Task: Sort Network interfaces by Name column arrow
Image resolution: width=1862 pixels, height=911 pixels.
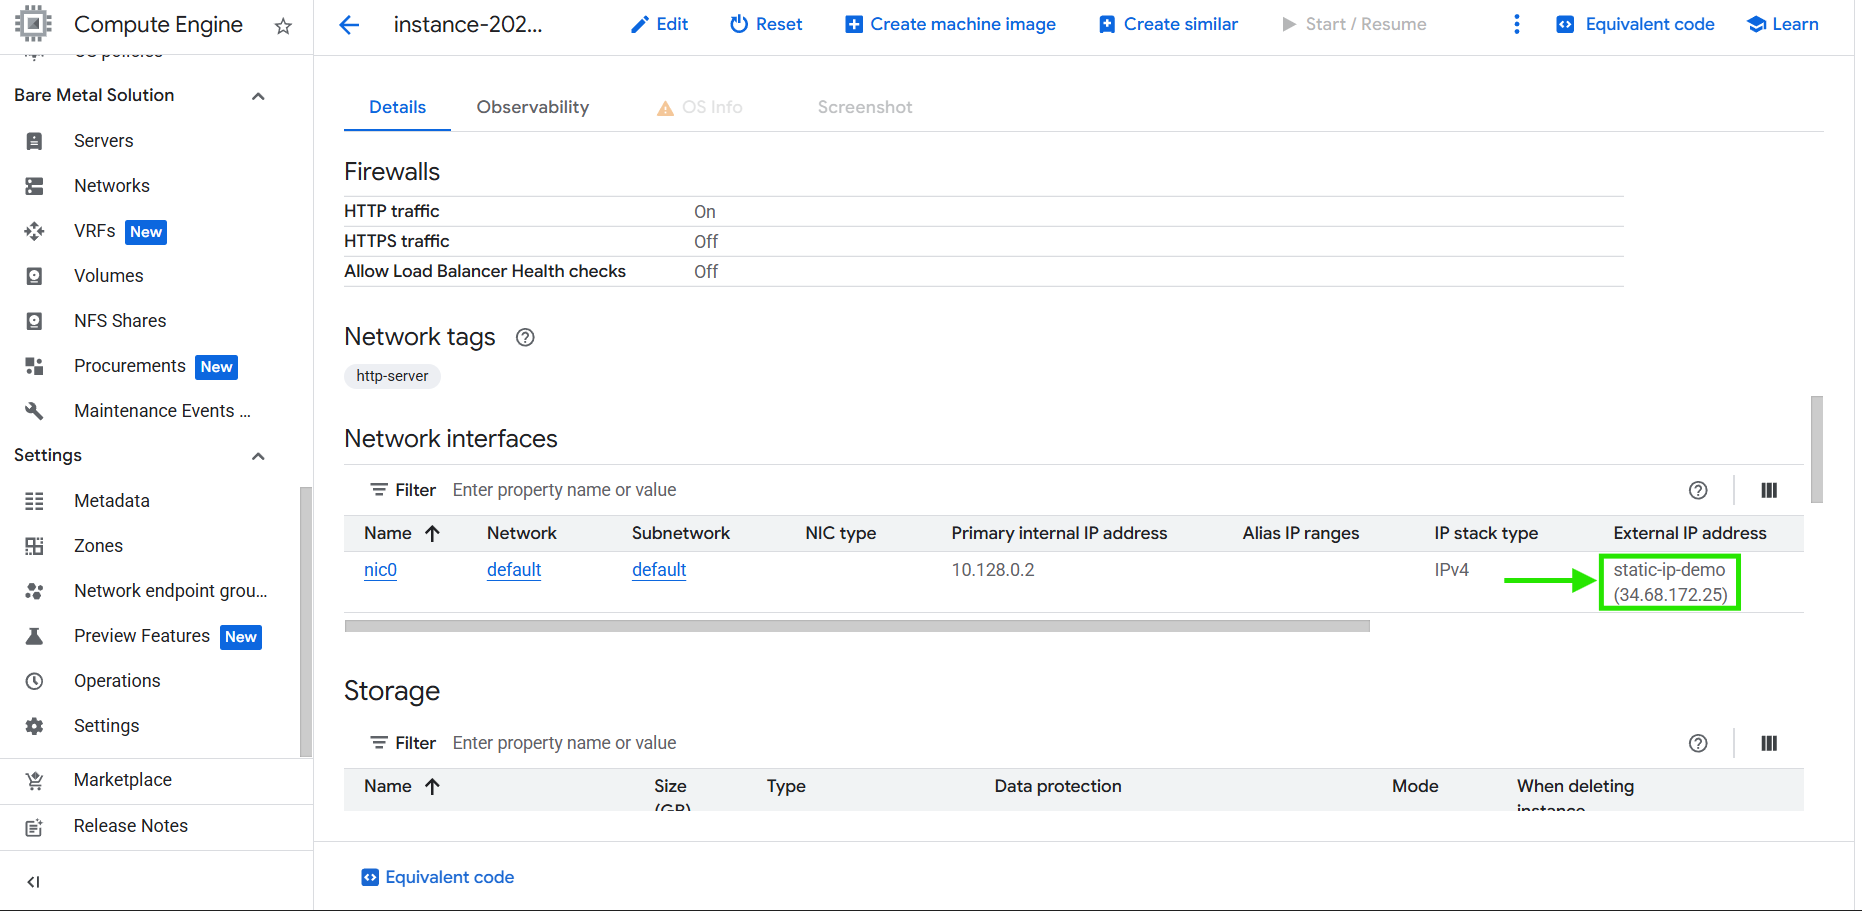Action: [x=432, y=534]
